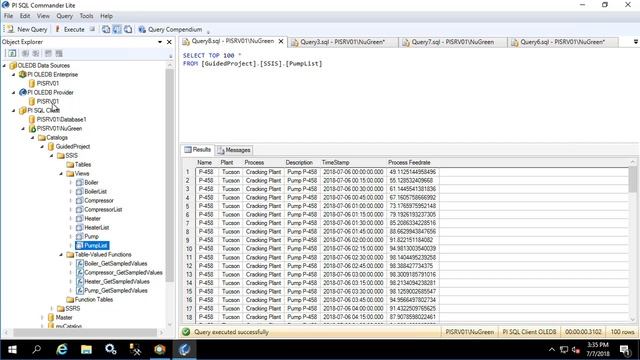Click the HeaterList view icon
Image resolution: width=640 pixels, height=360 pixels.
point(80,227)
